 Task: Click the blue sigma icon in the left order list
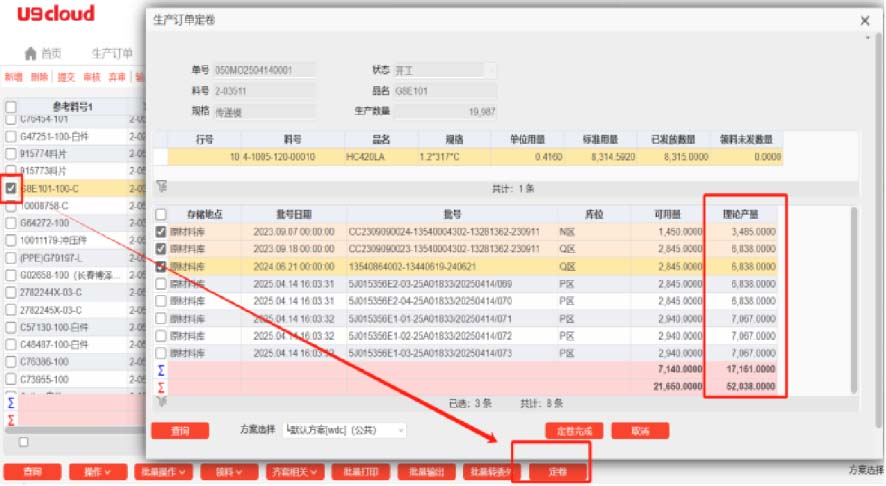[x=11, y=403]
